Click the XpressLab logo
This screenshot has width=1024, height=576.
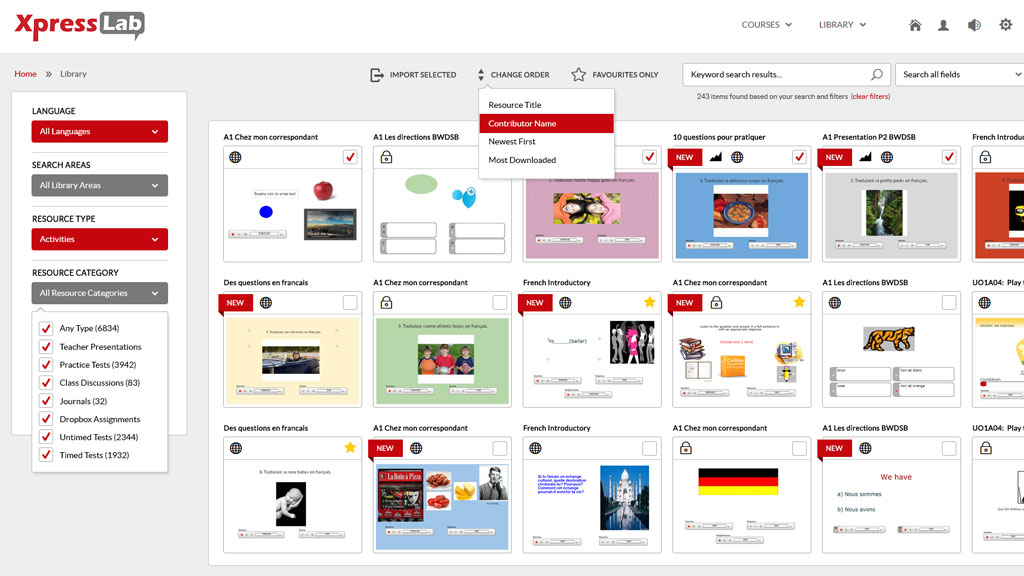pyautogui.click(x=79, y=25)
